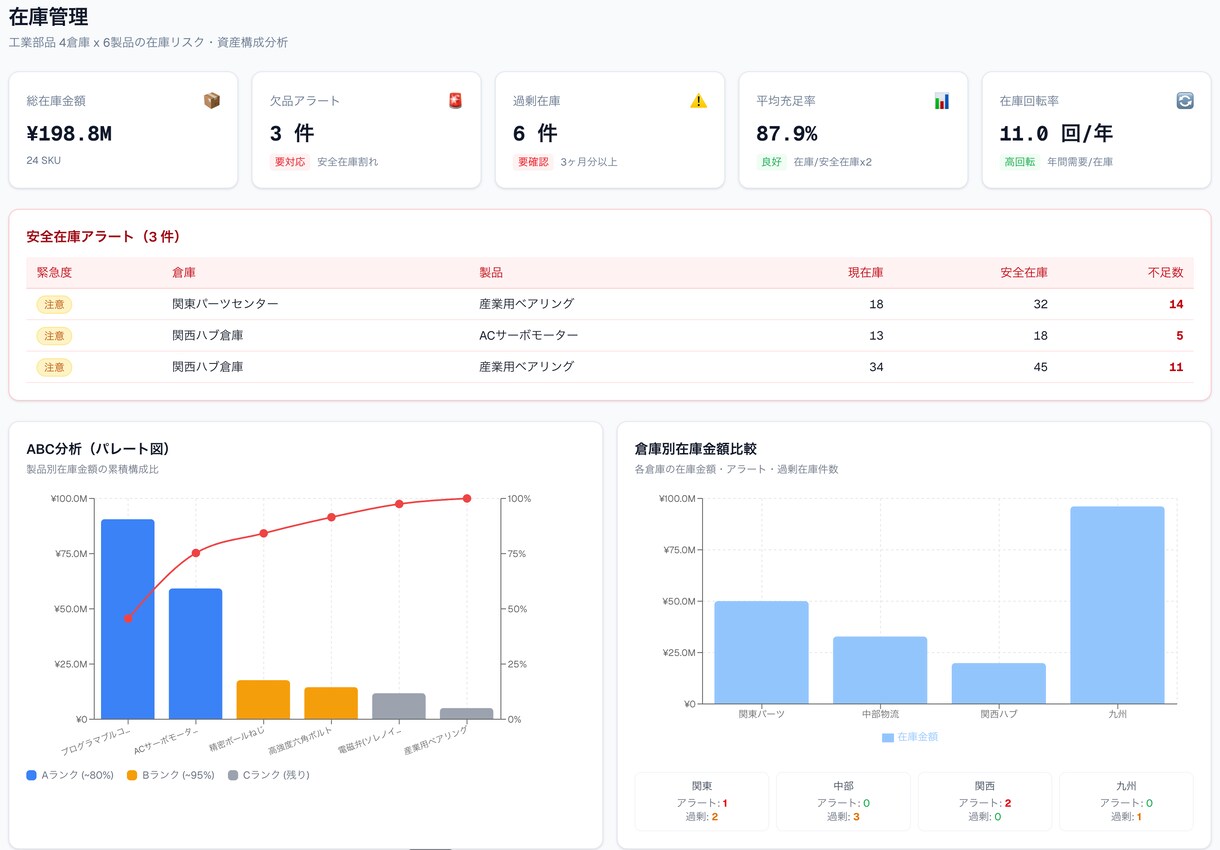Image resolution: width=1220 pixels, height=850 pixels.
Task: Click the 九州 warehouse bar
Action: coord(1118,605)
